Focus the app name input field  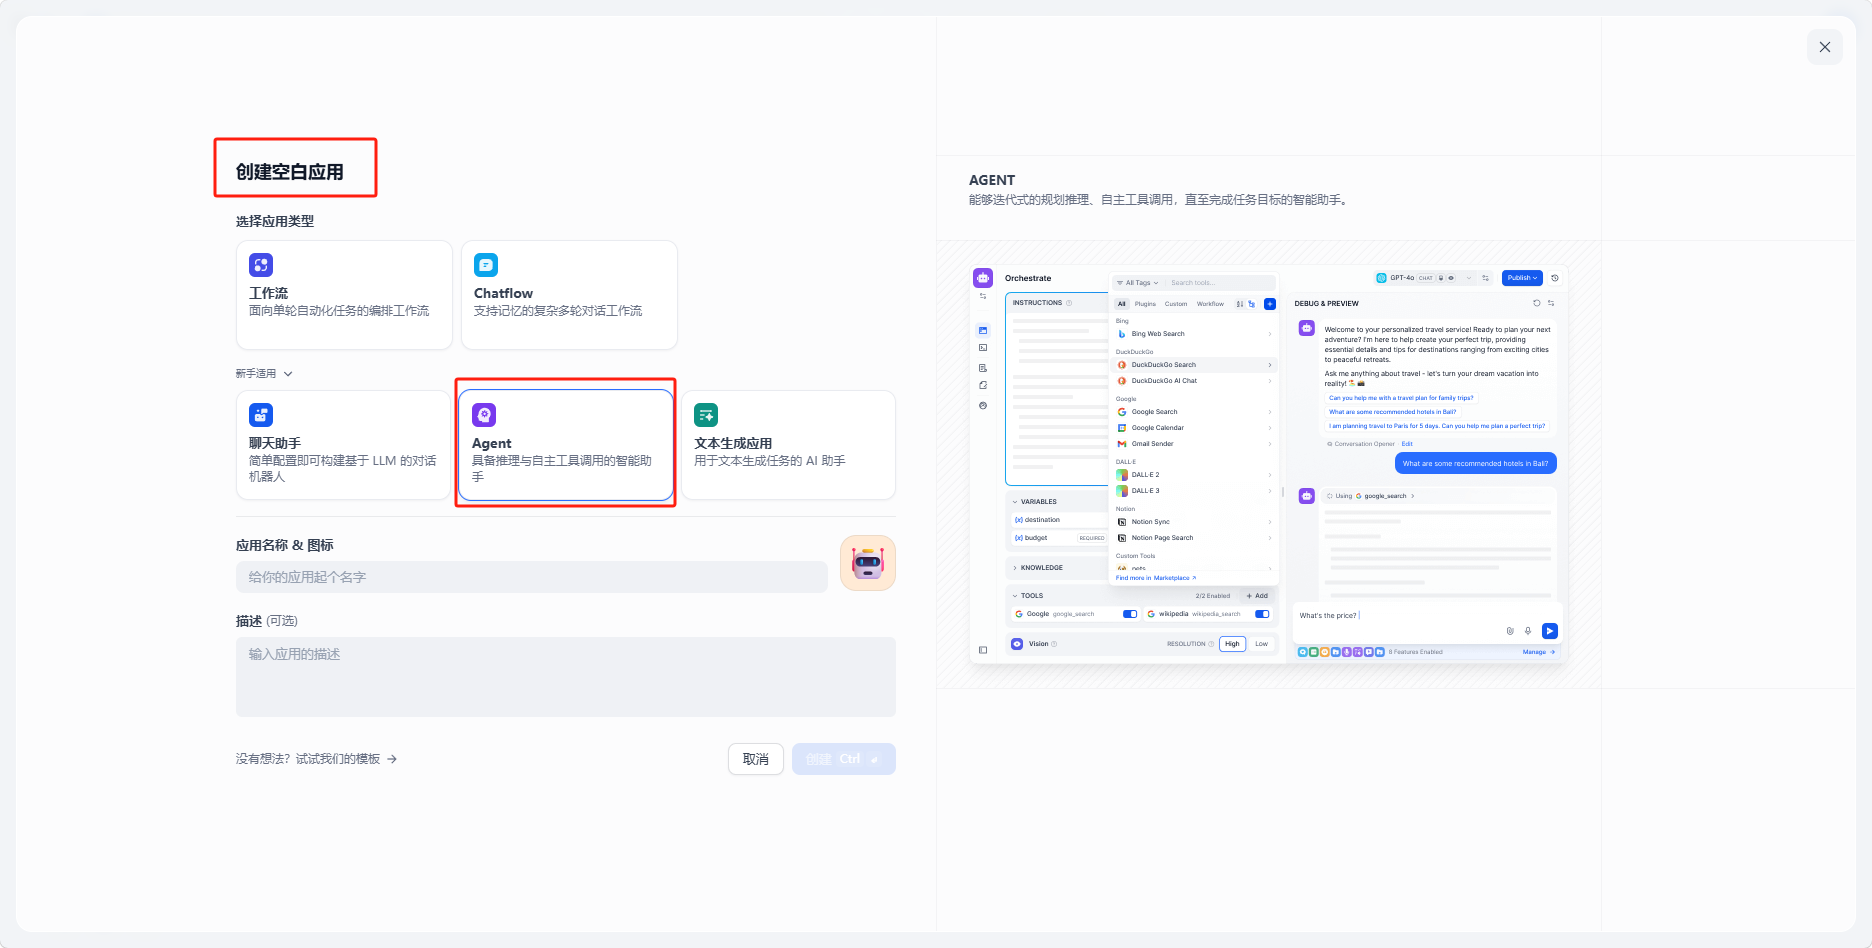point(532,577)
